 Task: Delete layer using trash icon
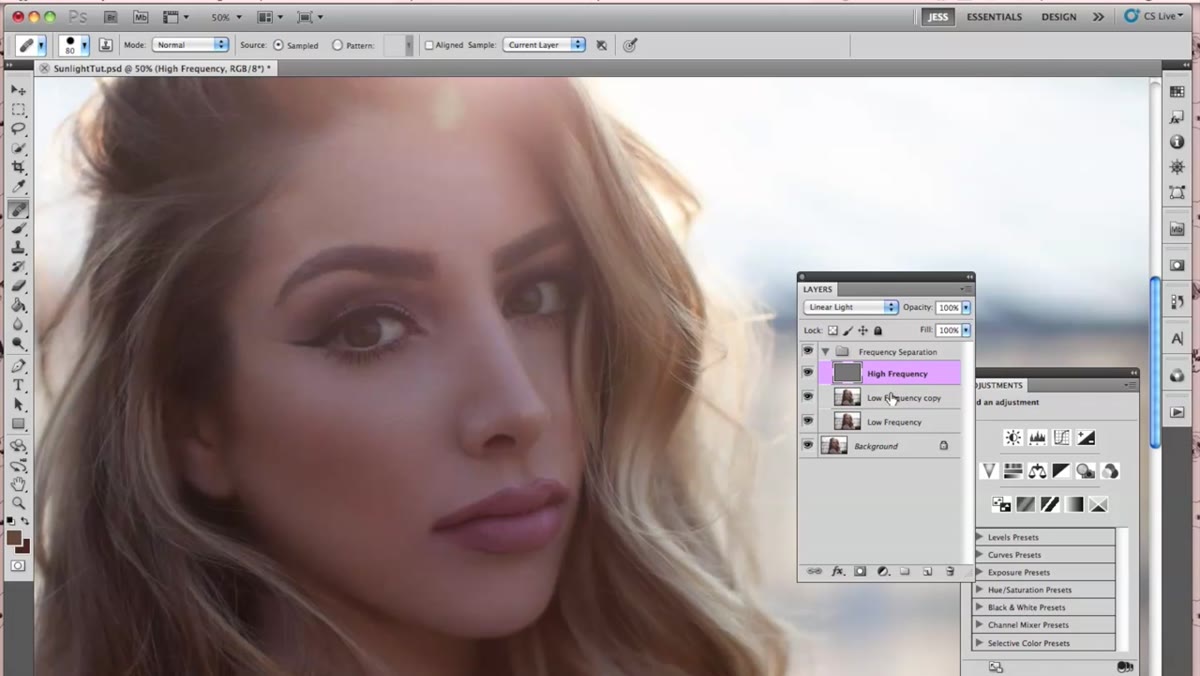(x=950, y=571)
